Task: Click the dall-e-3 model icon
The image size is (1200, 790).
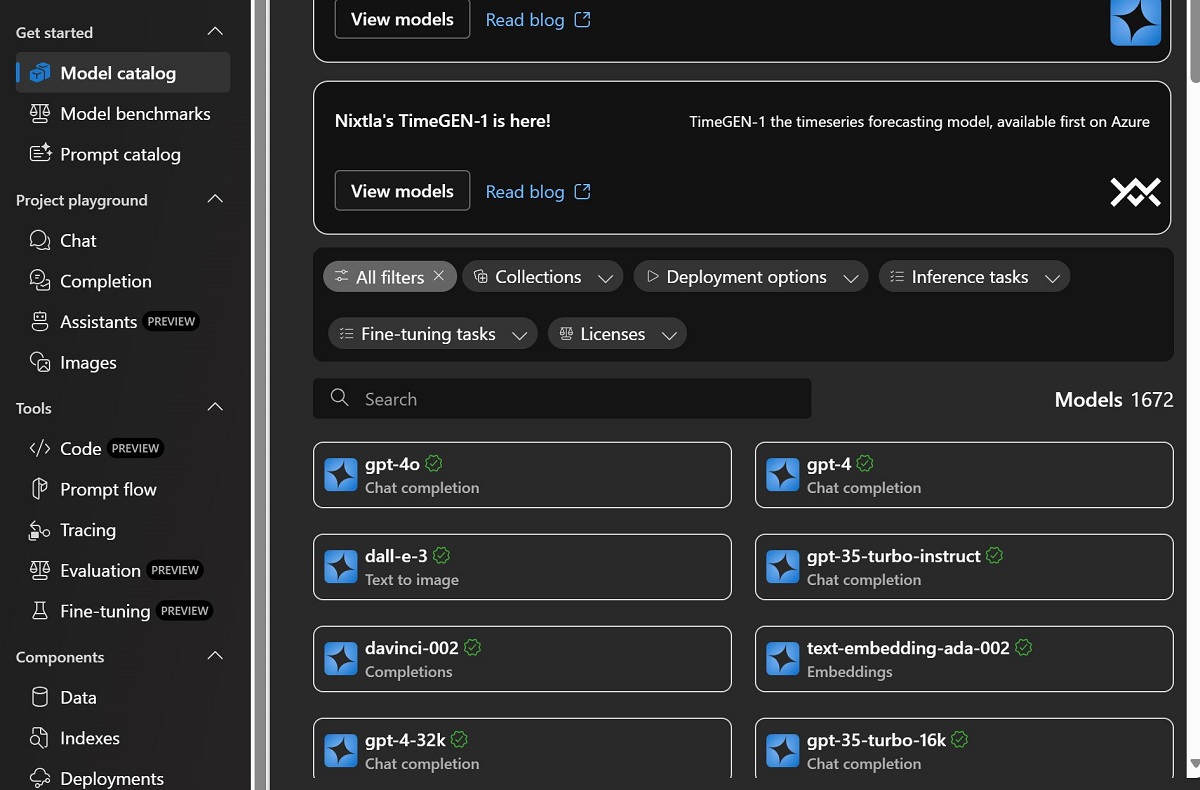Action: pos(341,567)
